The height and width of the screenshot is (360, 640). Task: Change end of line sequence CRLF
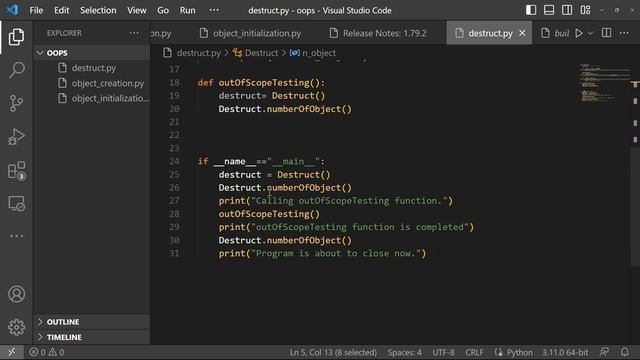(x=474, y=352)
